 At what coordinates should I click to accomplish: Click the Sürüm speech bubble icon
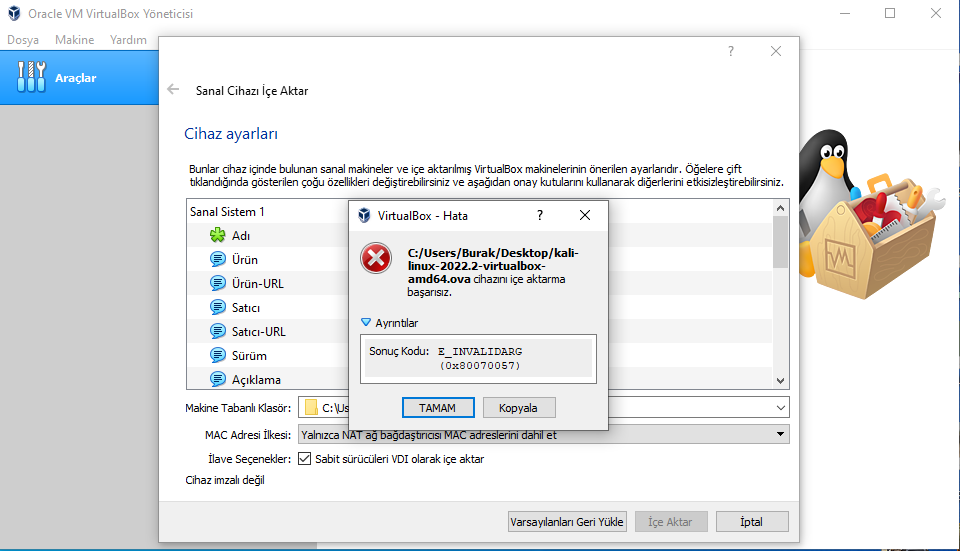pos(217,355)
